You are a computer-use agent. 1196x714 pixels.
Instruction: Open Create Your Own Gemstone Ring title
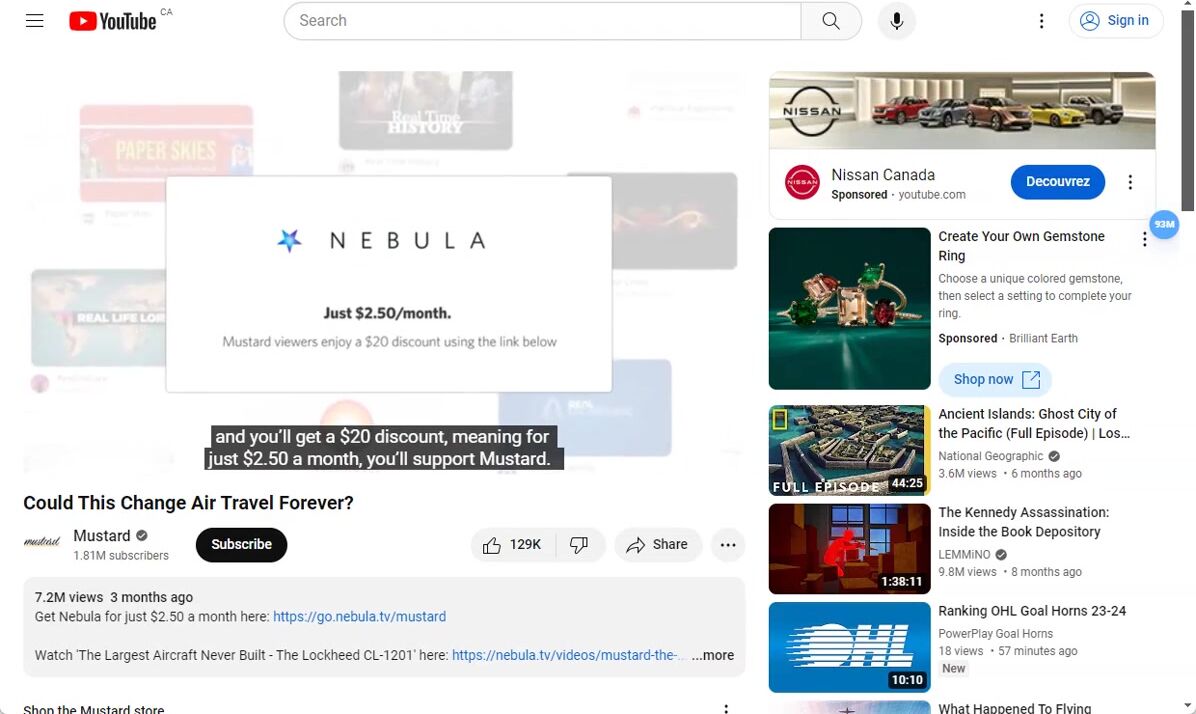click(1021, 246)
